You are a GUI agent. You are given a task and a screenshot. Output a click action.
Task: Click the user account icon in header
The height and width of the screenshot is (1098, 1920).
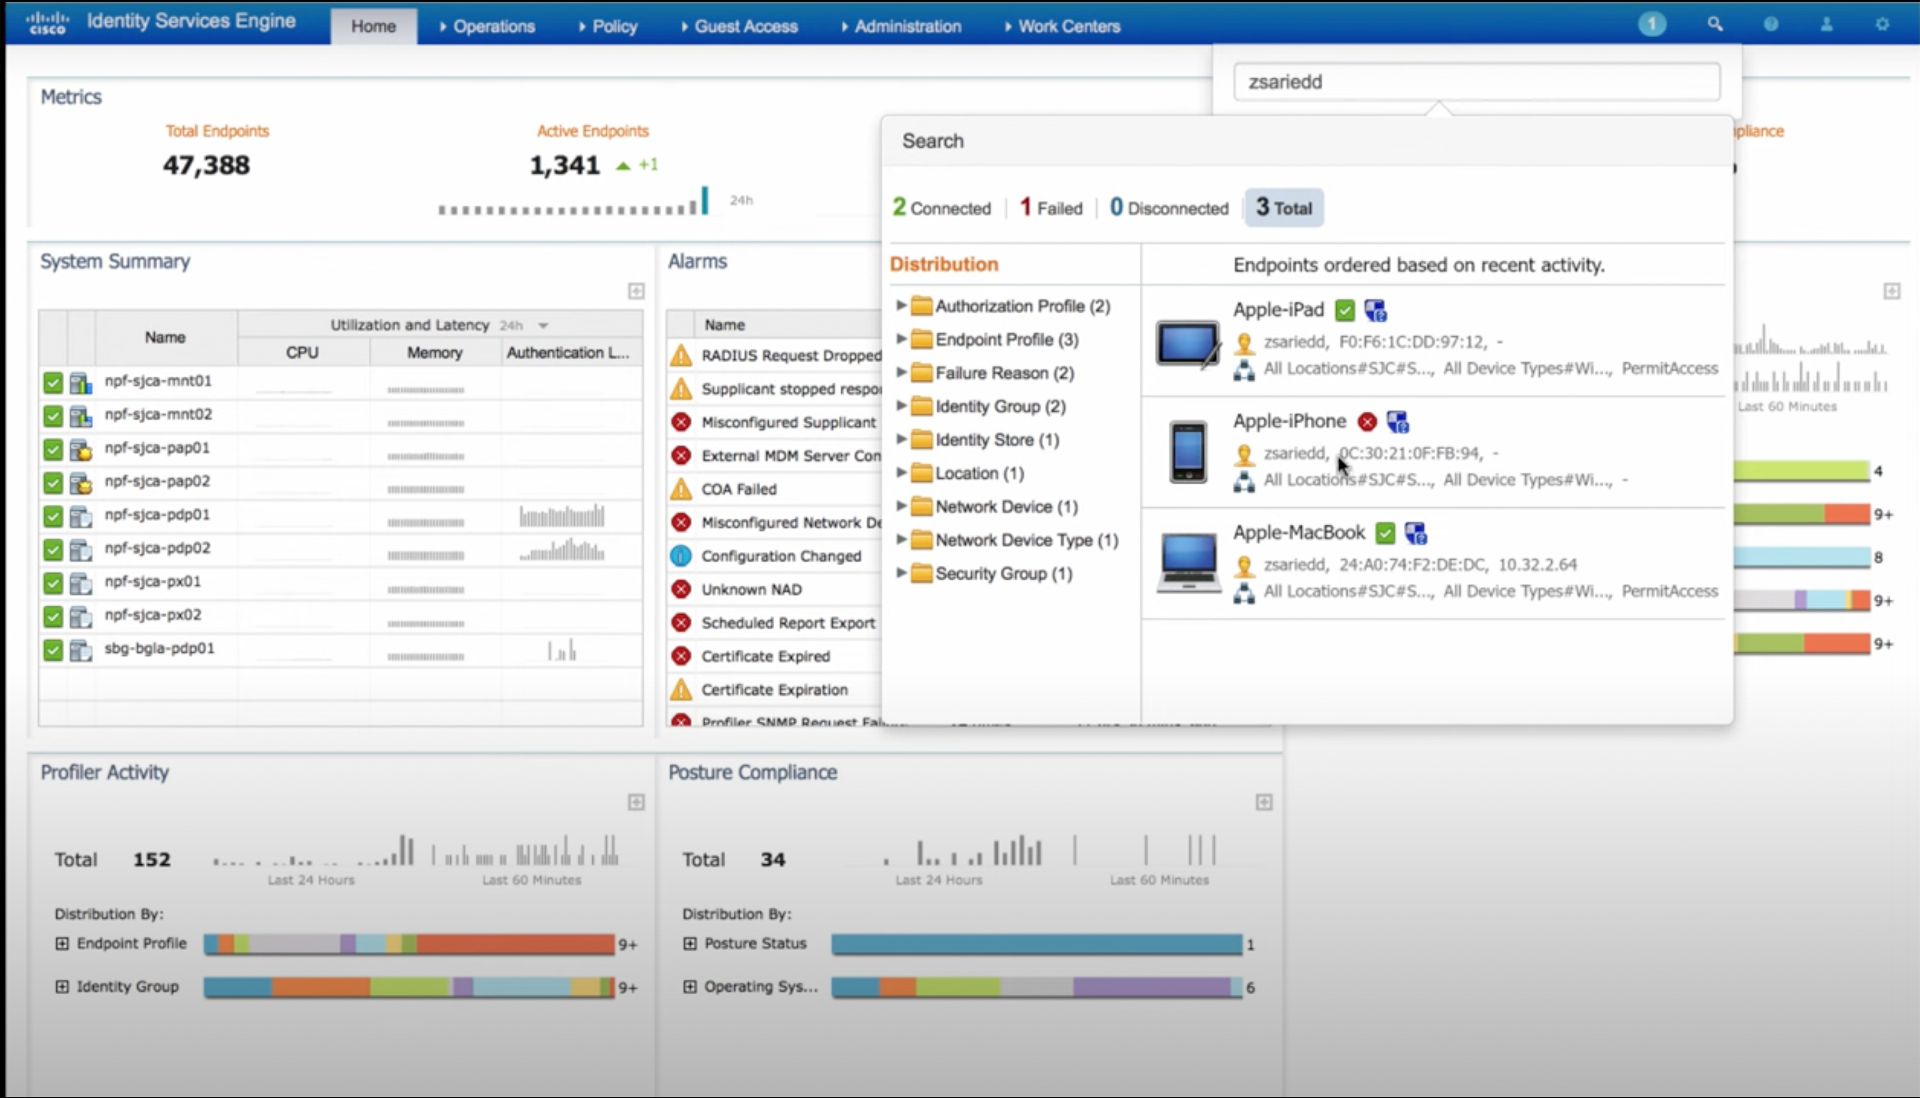click(x=1826, y=24)
